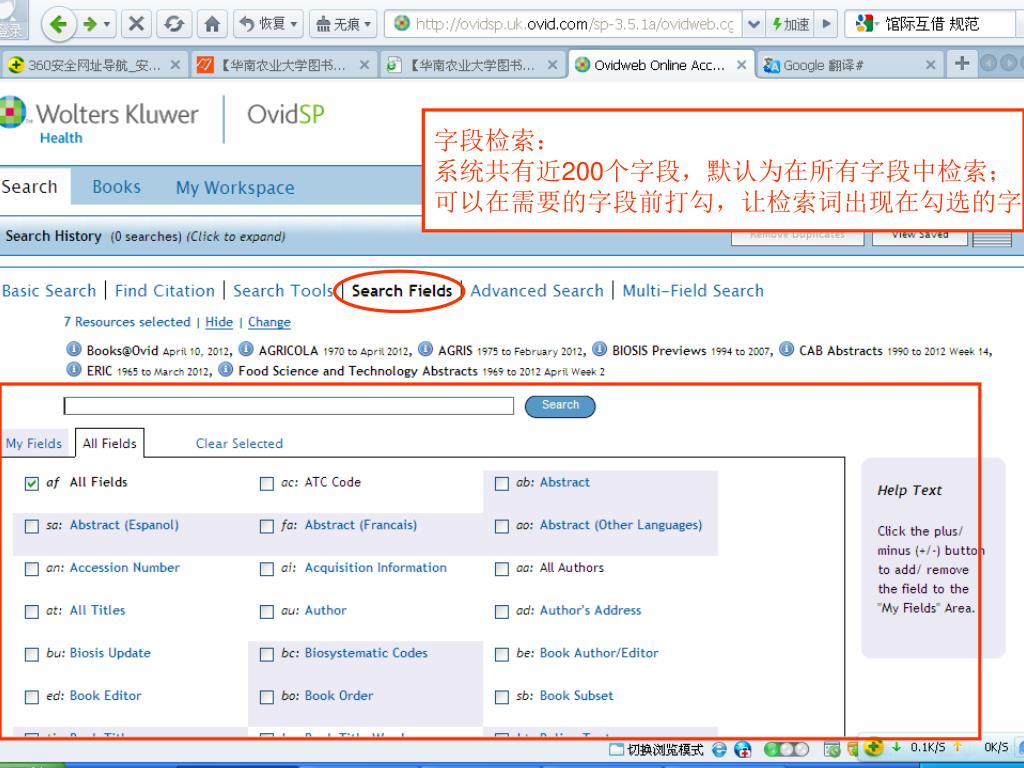Hide the selected resources list
Viewport: 1024px width, 768px height.
pyautogui.click(x=219, y=322)
